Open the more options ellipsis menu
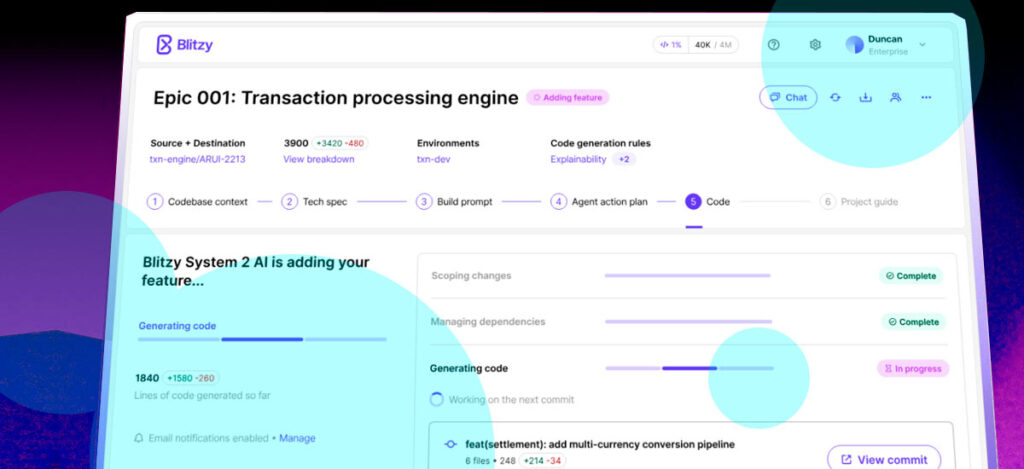This screenshot has height=469, width=1024. point(926,97)
